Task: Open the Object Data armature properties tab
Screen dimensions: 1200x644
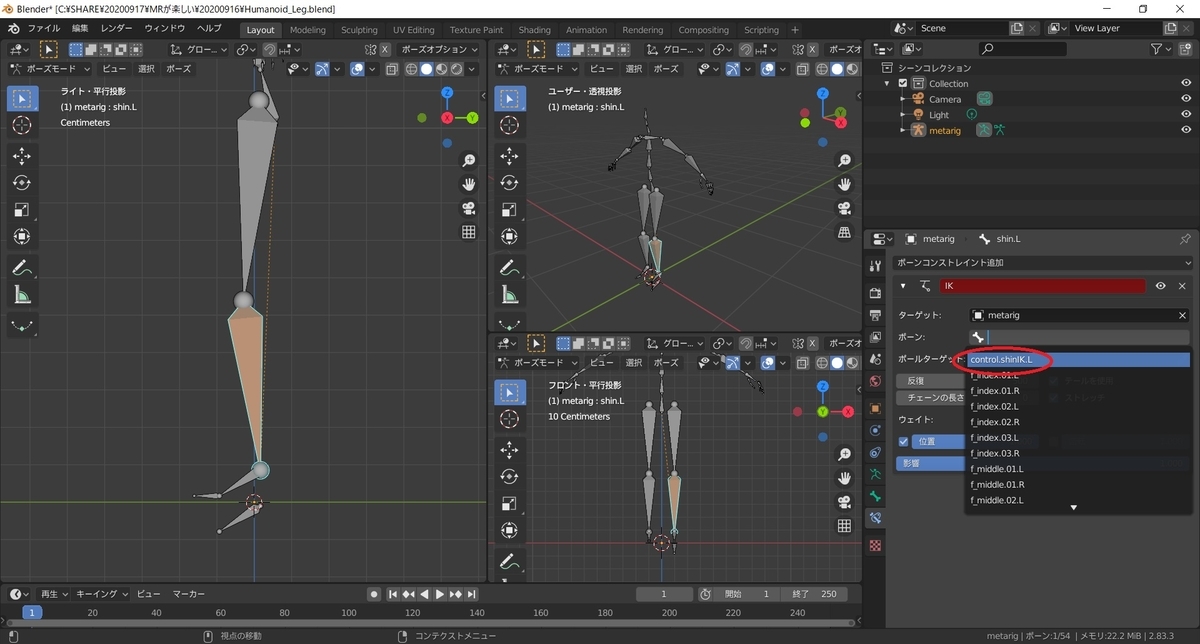Action: tap(876, 474)
